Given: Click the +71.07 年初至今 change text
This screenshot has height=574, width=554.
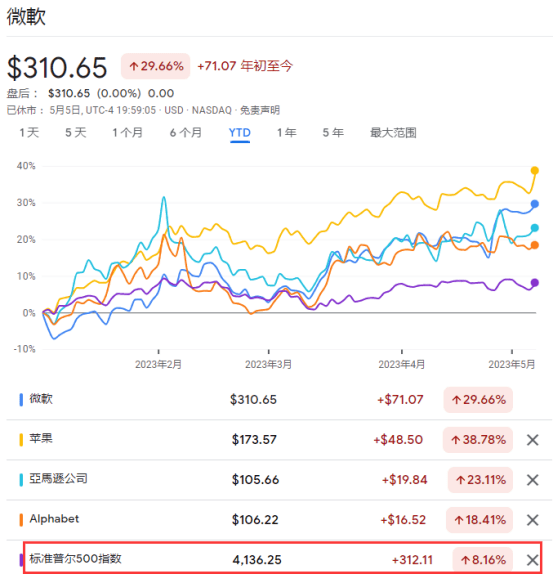Looking at the screenshot, I should click(x=245, y=66).
